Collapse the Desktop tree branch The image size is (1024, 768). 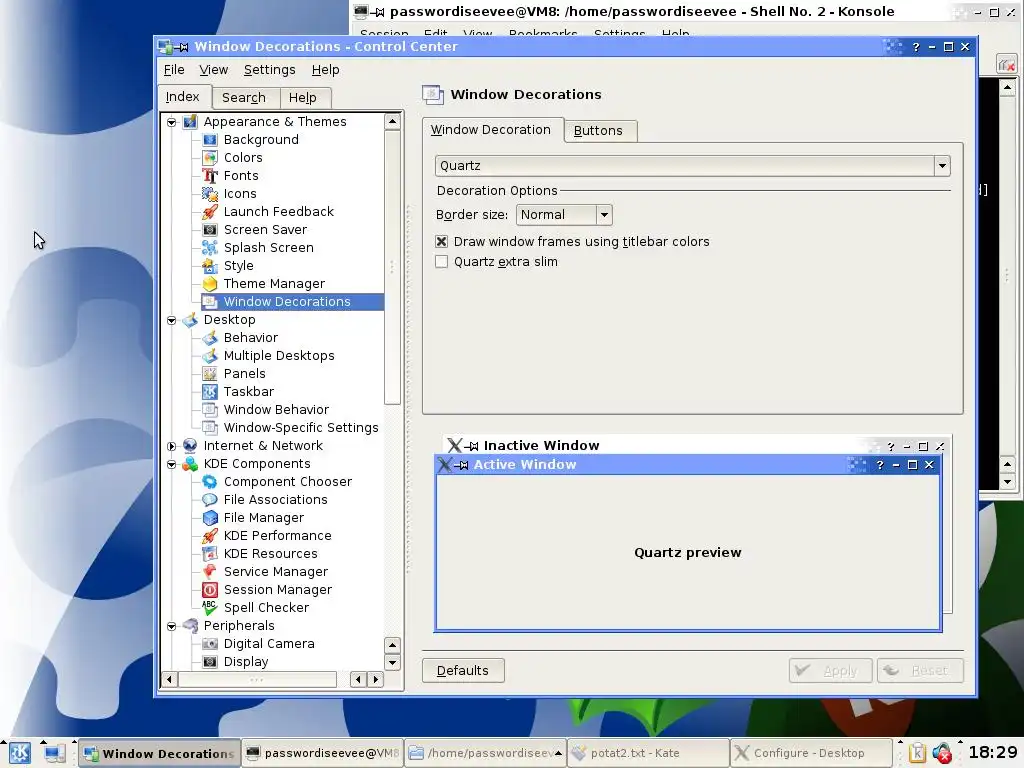tap(171, 320)
